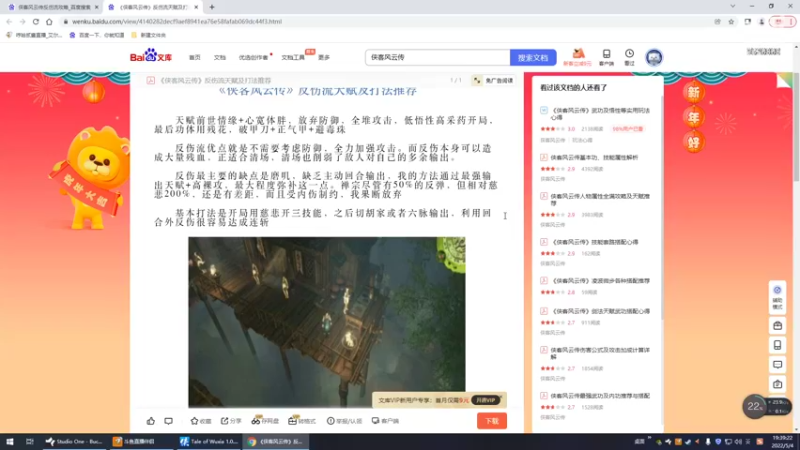
Task: Click the 收藏 star favorite button
Action: [x=201, y=421]
